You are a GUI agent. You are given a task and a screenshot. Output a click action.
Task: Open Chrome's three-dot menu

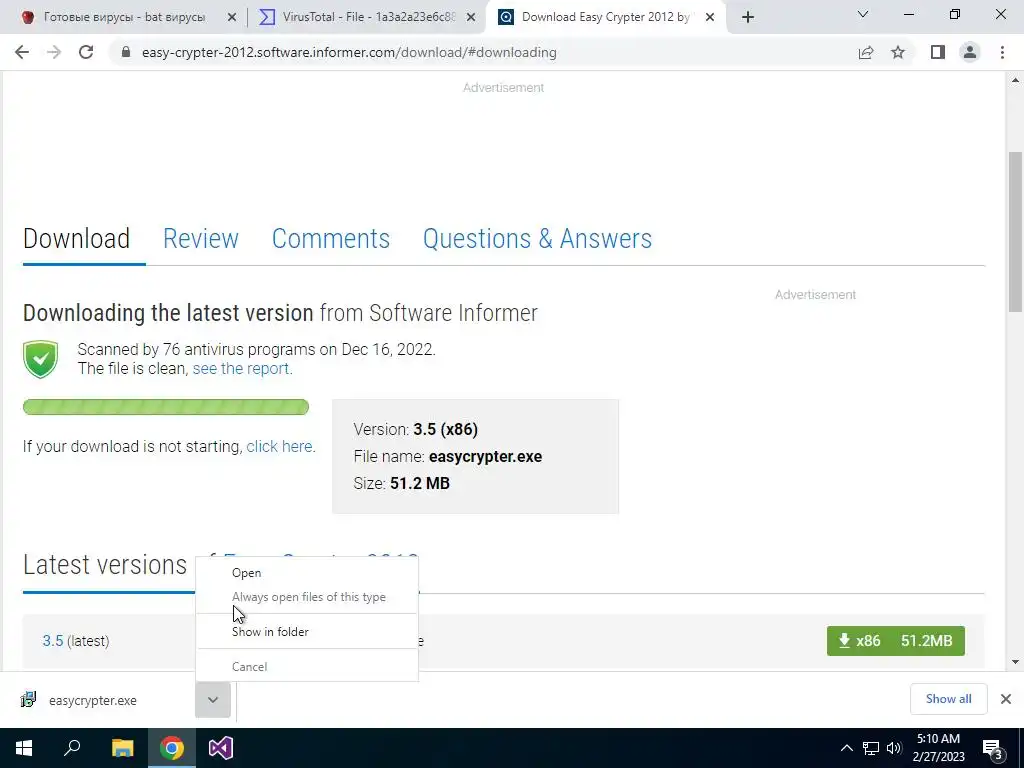point(1002,52)
